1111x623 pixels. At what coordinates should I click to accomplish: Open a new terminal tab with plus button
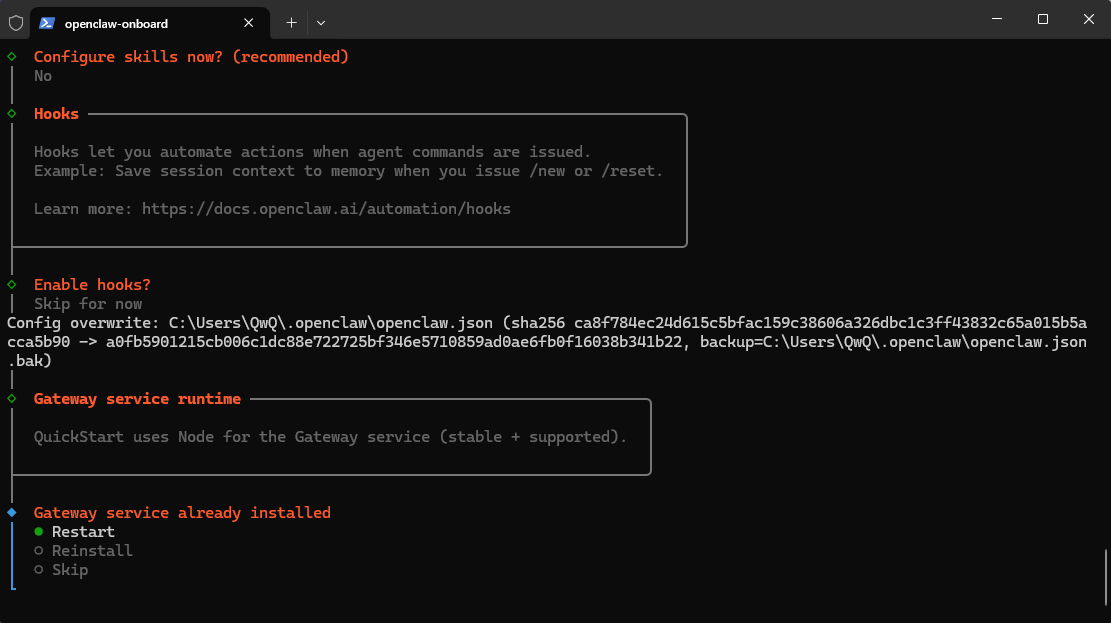tap(291, 22)
